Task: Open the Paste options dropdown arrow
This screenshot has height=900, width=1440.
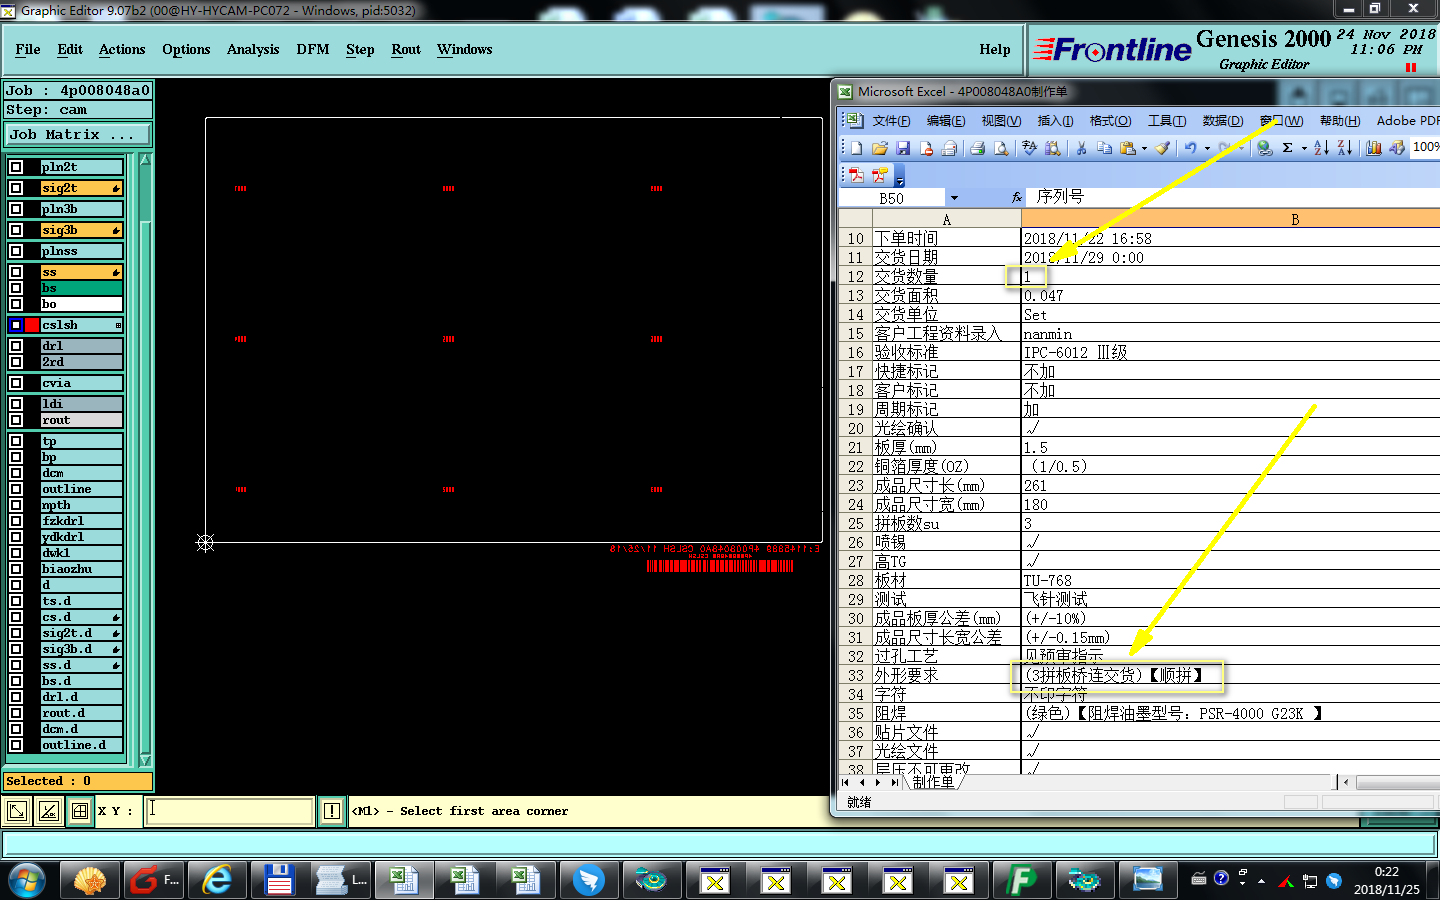Action: [x=1144, y=148]
